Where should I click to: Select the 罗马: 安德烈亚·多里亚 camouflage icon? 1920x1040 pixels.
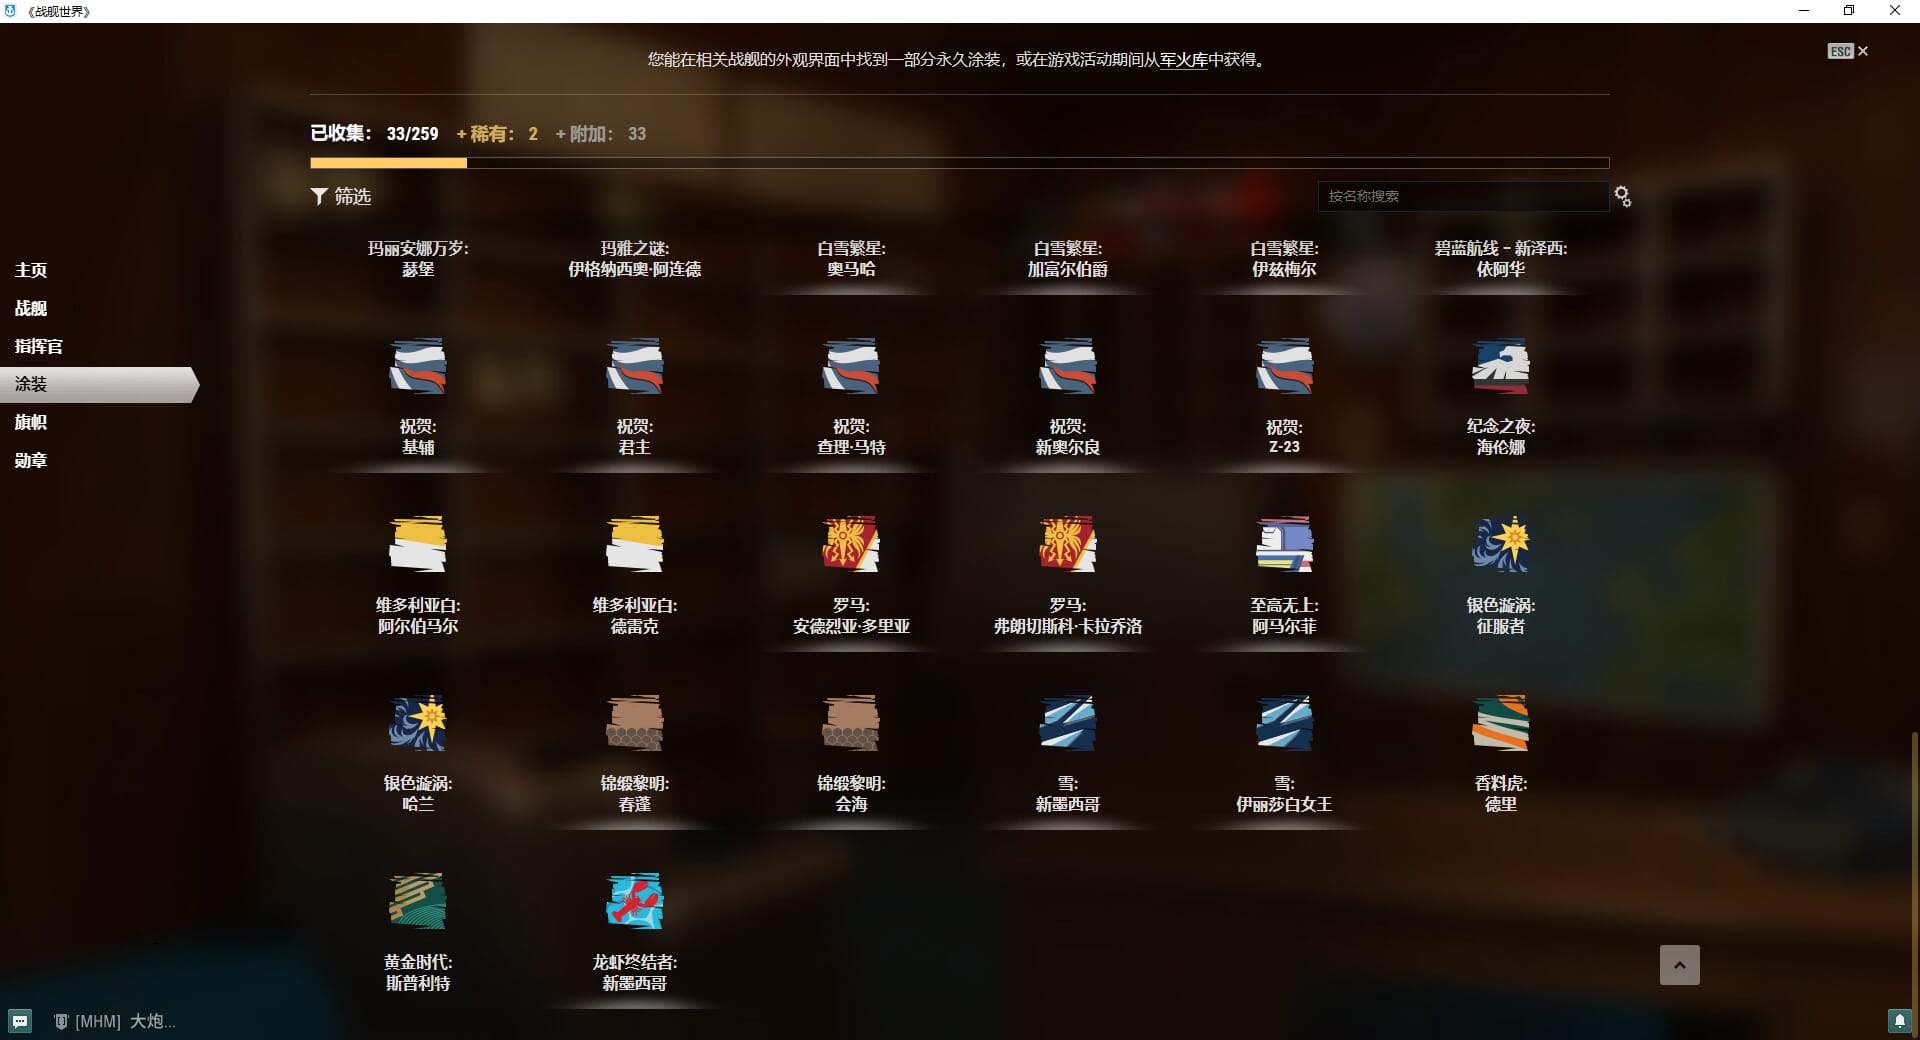(x=850, y=544)
